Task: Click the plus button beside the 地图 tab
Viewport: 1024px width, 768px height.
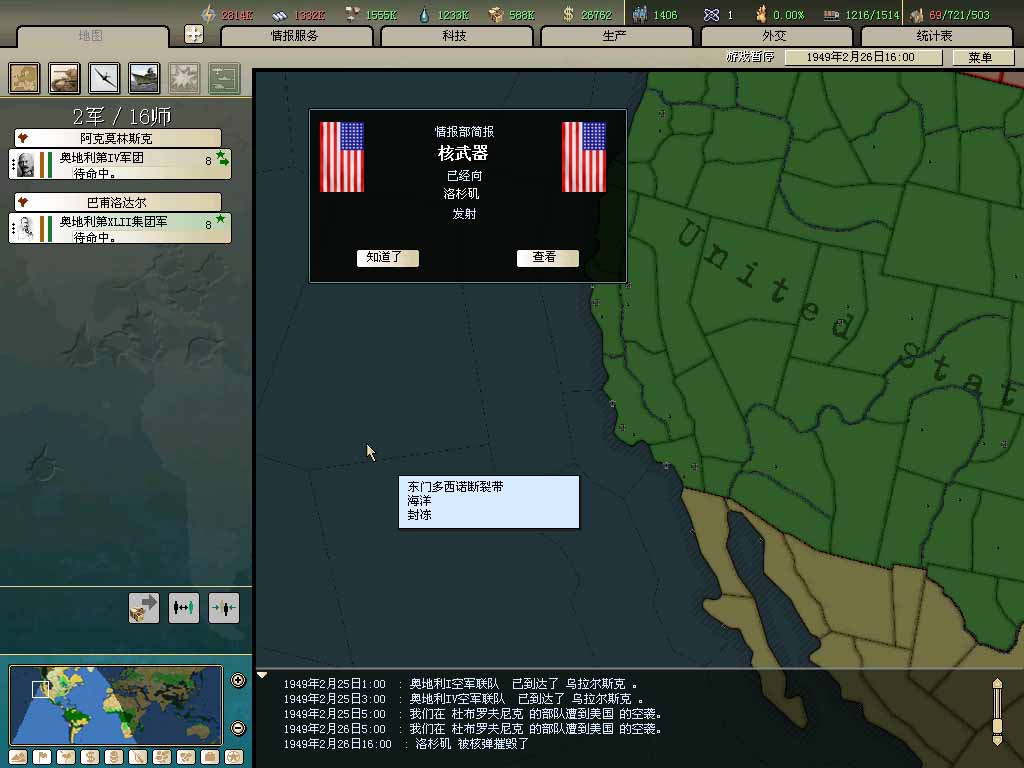Action: [x=194, y=34]
